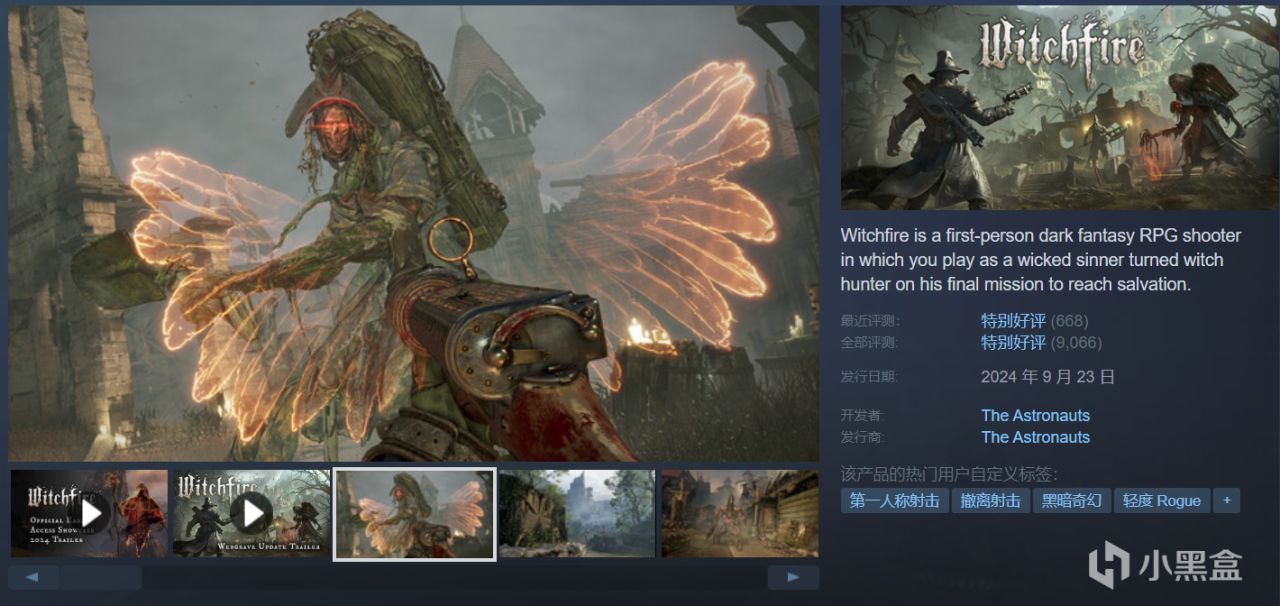Click the 发行商 label
Image resolution: width=1280 pixels, height=606 pixels.
point(863,437)
